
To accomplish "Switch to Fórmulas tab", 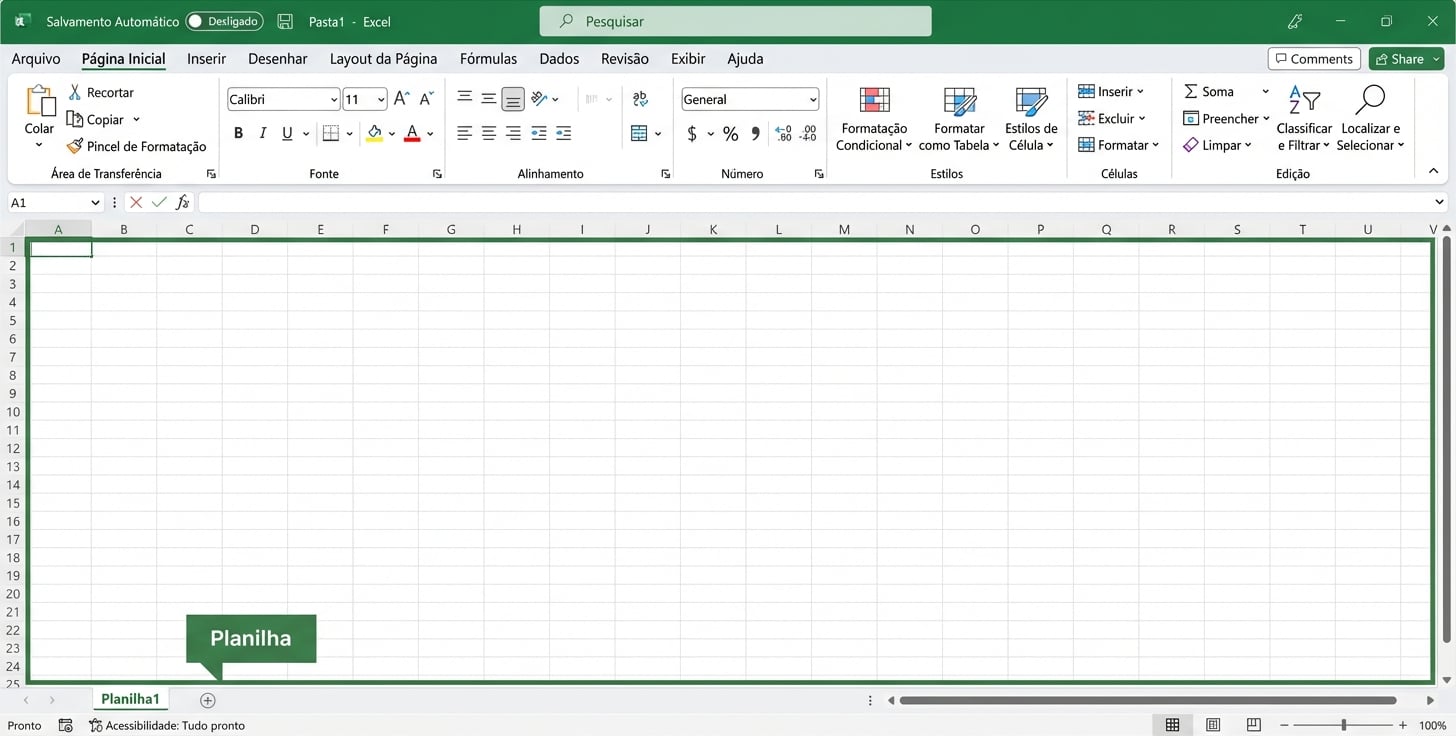I will 488,59.
